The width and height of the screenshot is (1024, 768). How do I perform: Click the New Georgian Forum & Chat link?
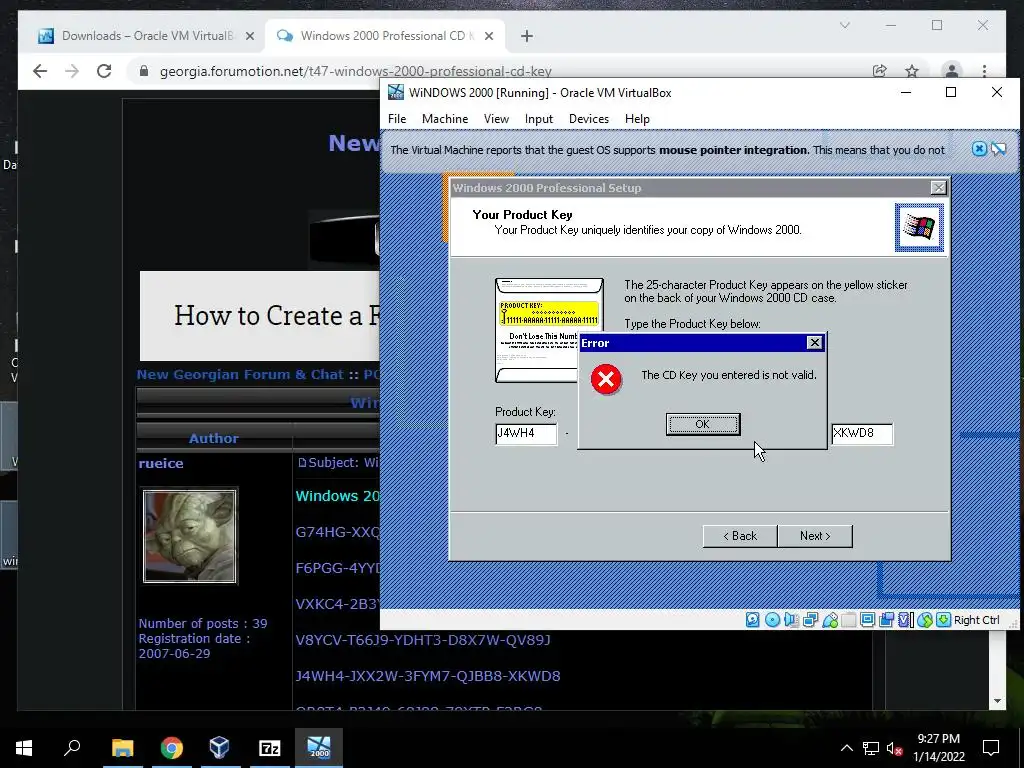click(x=240, y=374)
